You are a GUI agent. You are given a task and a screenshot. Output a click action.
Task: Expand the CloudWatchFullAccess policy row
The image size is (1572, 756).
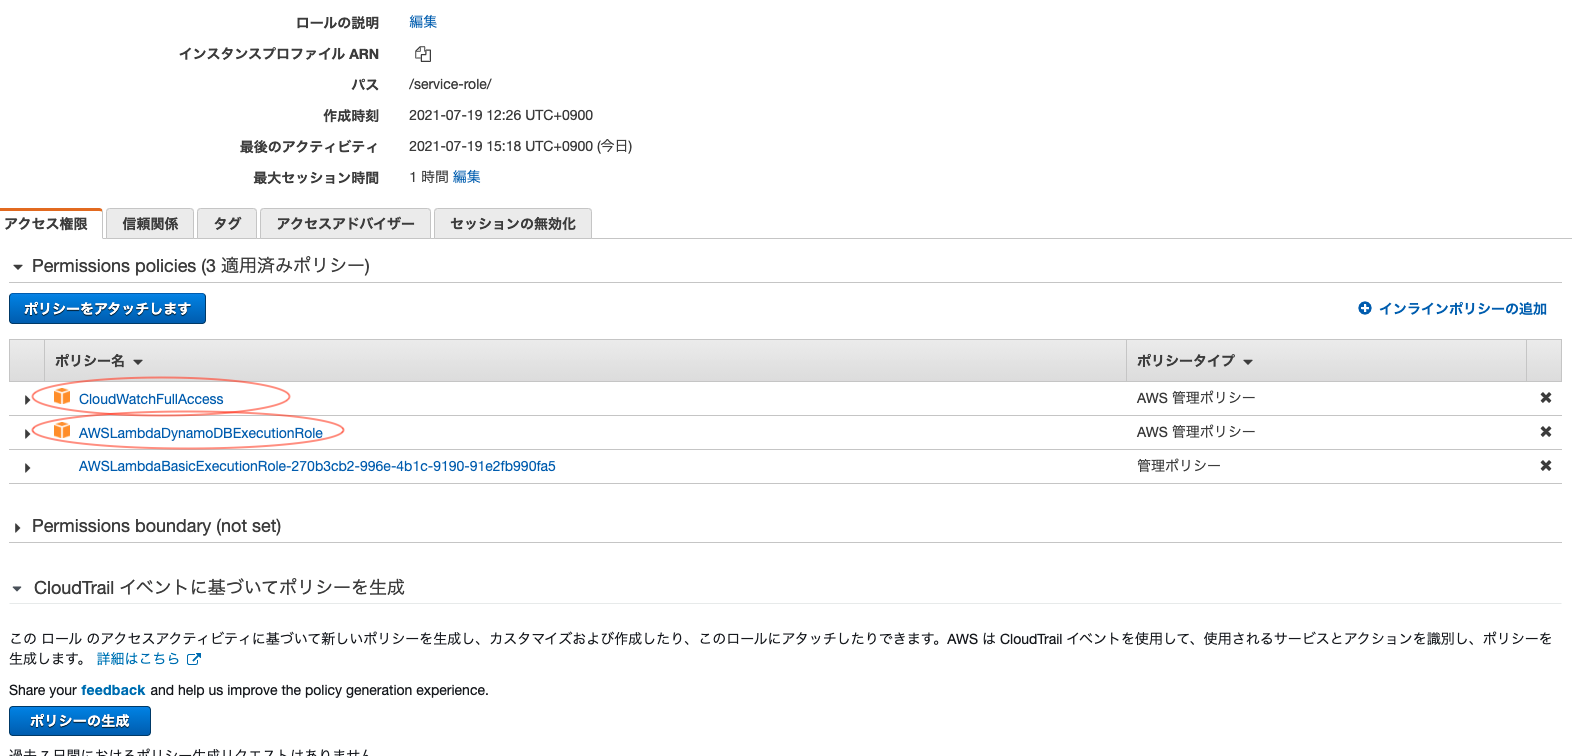27,400
